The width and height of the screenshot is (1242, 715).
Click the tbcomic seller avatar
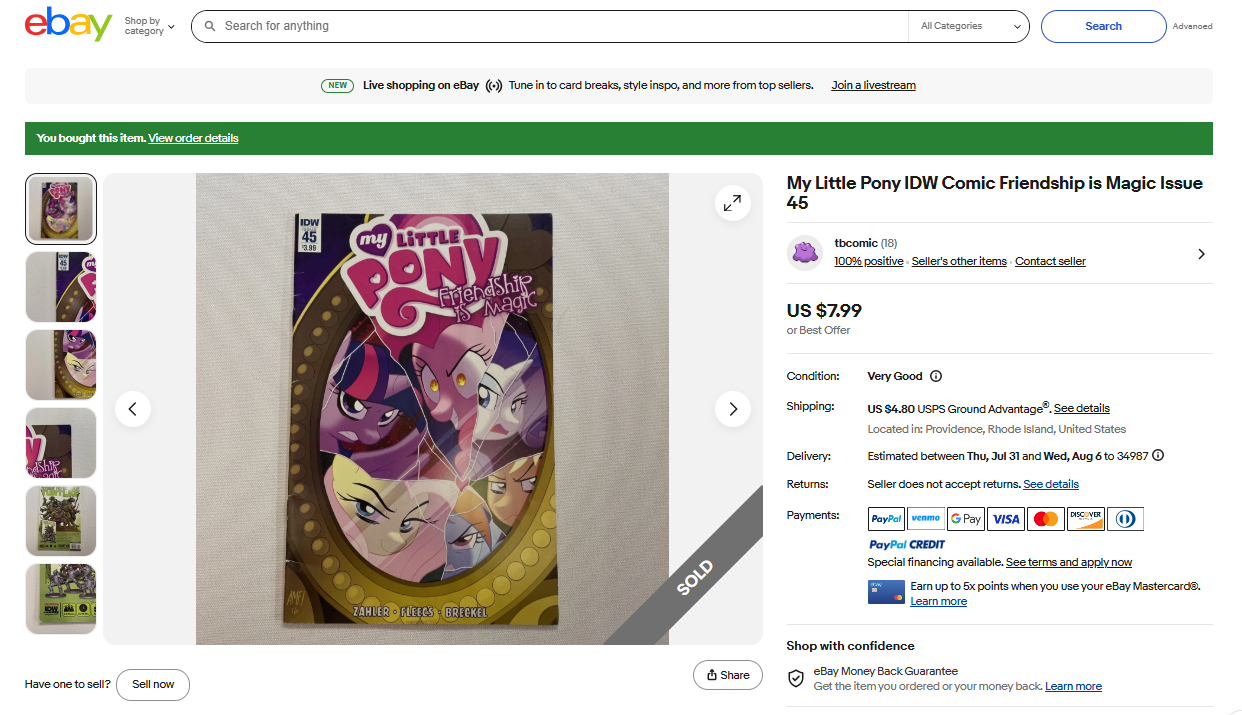click(x=804, y=253)
